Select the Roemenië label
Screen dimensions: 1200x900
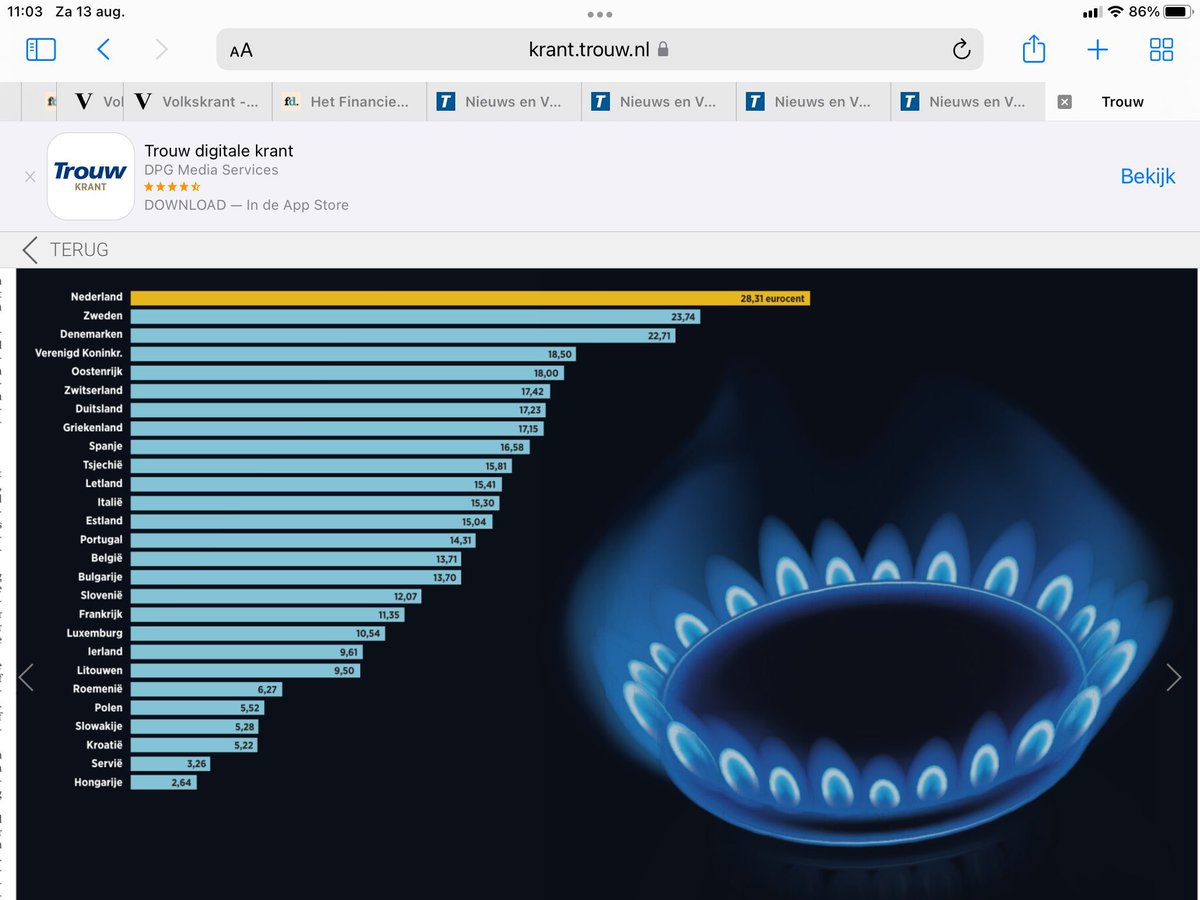(98, 689)
